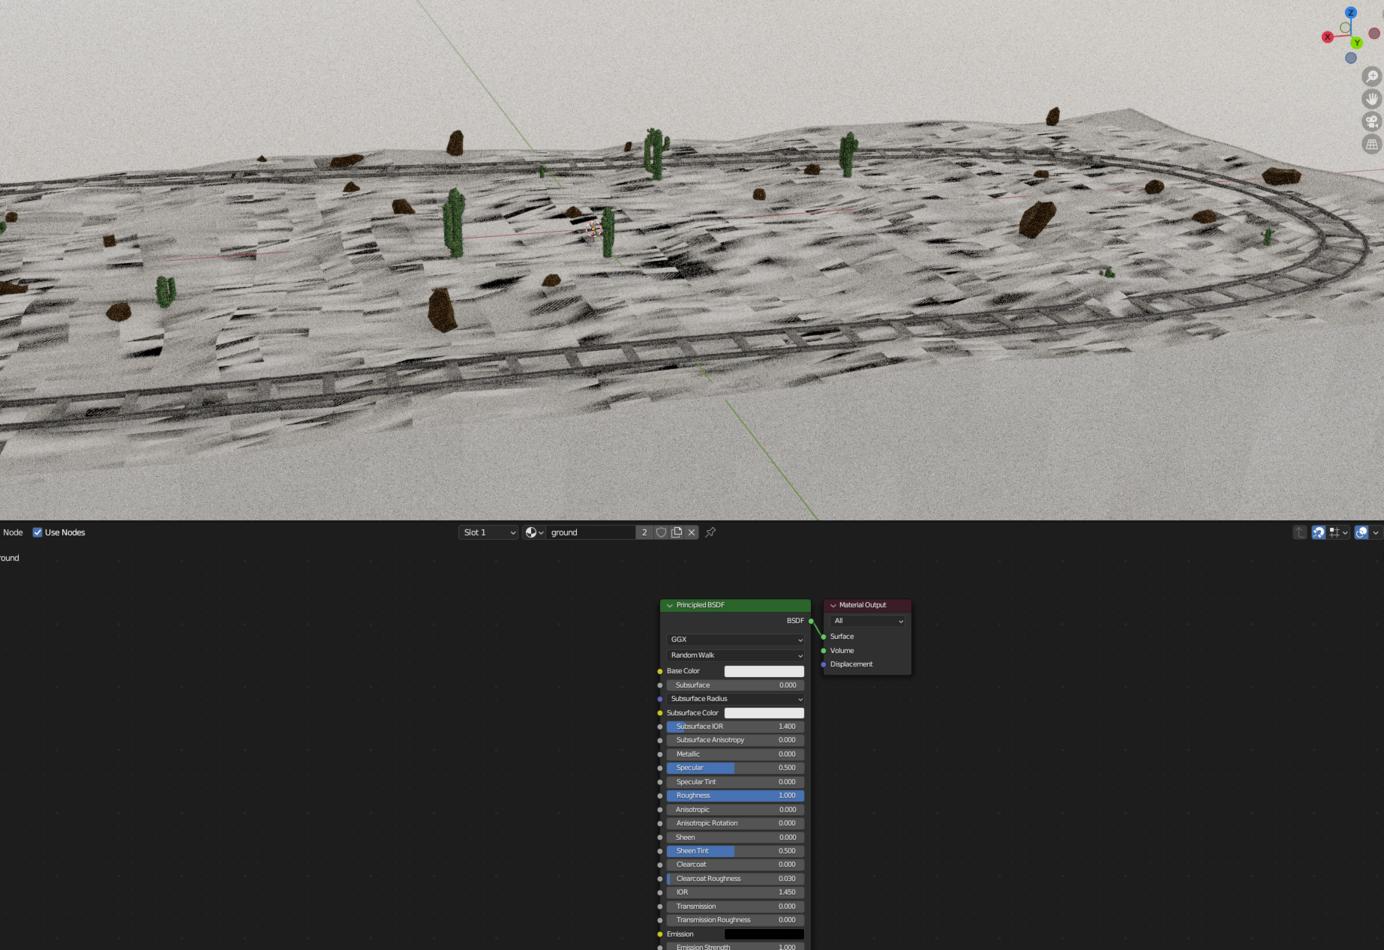This screenshot has width=1384, height=950.
Task: Select the Principled BSDF node header
Action: (736, 606)
